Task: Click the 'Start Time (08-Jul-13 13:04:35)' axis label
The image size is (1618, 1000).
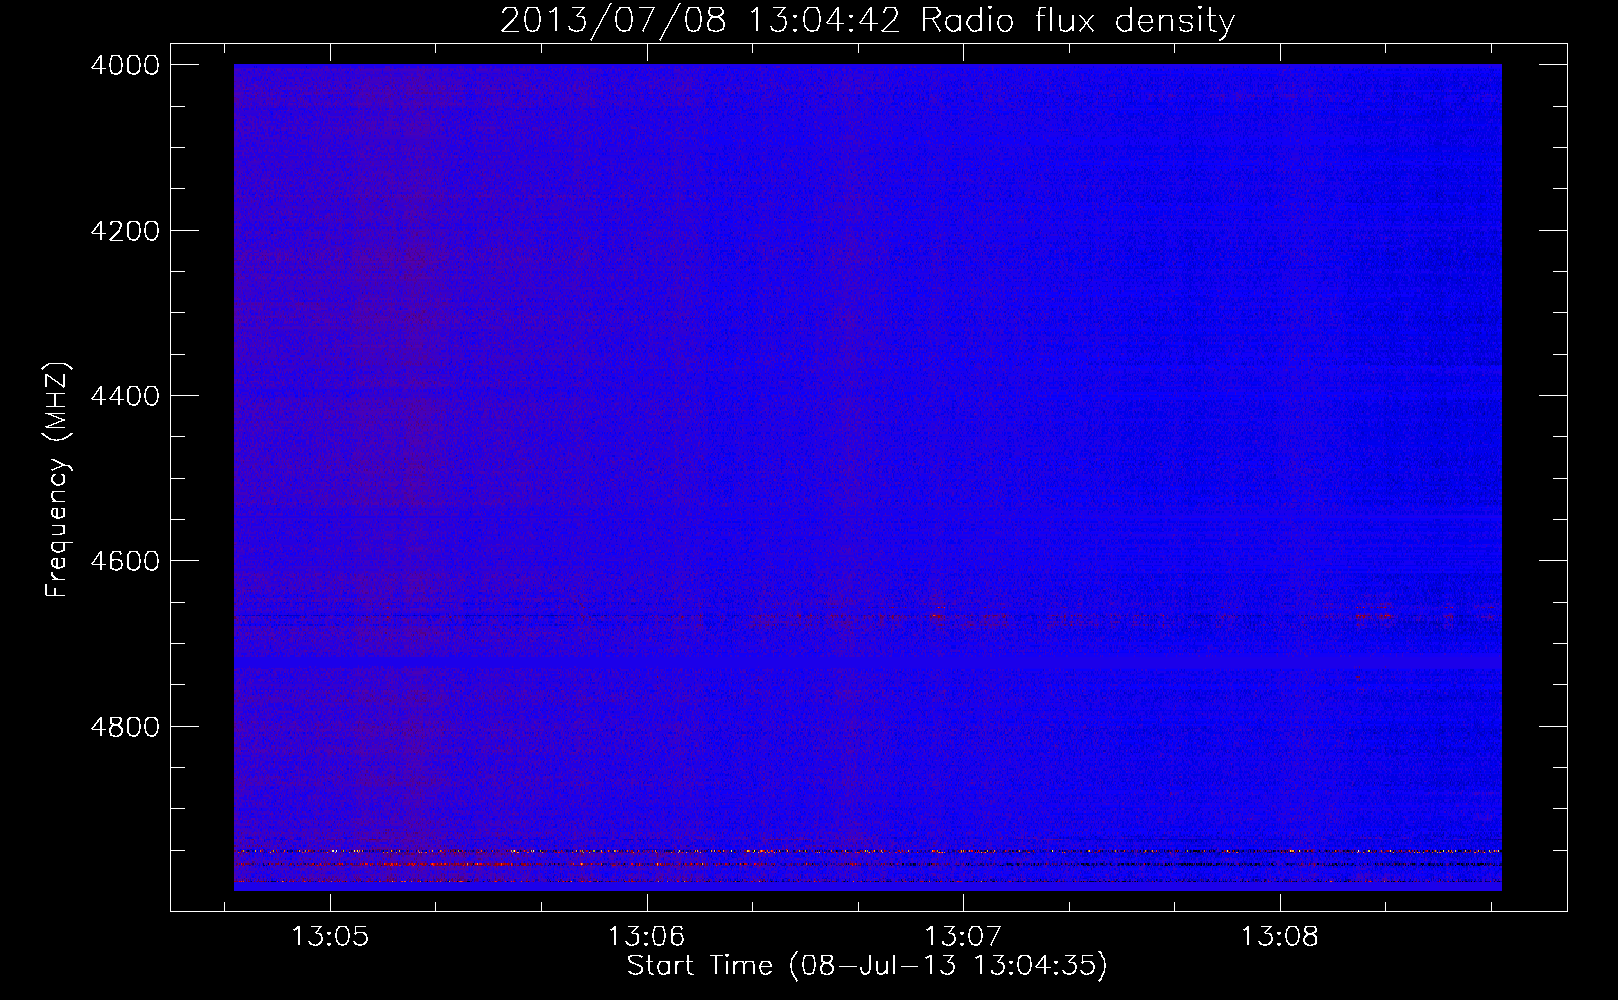Action: 867,966
